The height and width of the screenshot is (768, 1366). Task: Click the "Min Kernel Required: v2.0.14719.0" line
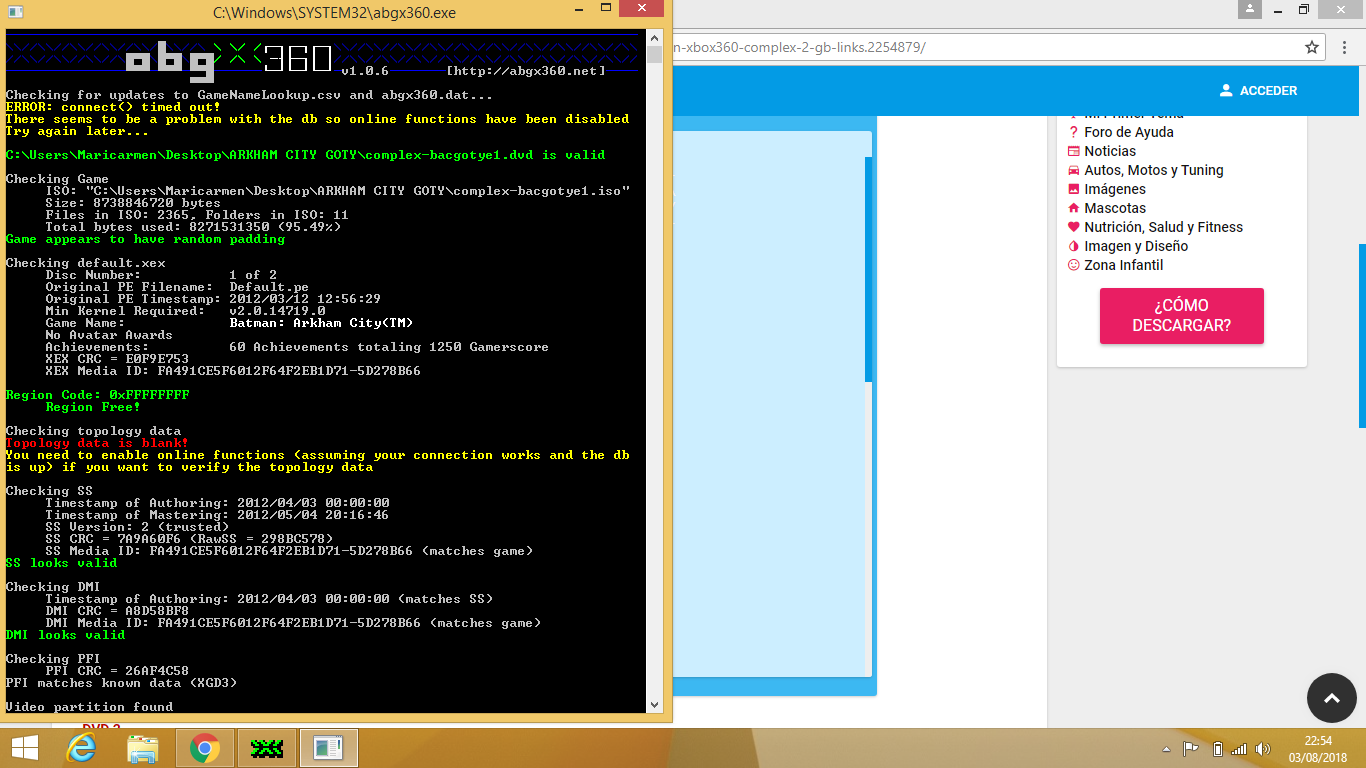[x=185, y=311]
